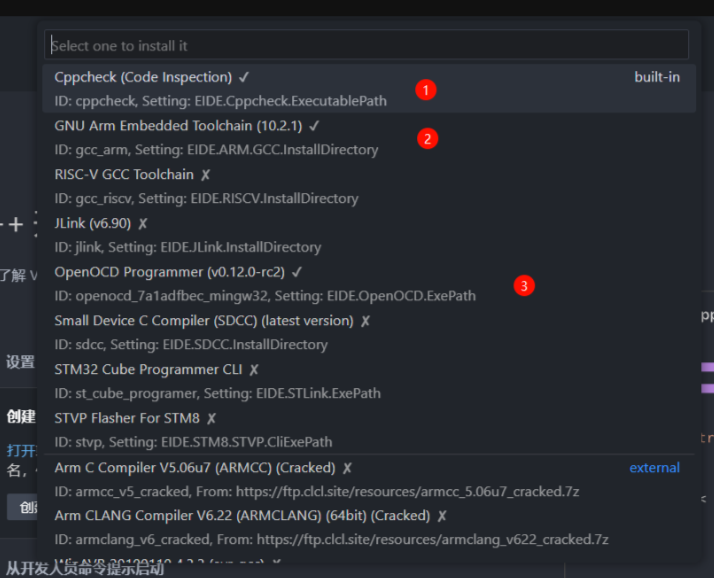This screenshot has height=578, width=714.
Task: Click the X mark beside SDCC entry
Action: [x=366, y=321]
